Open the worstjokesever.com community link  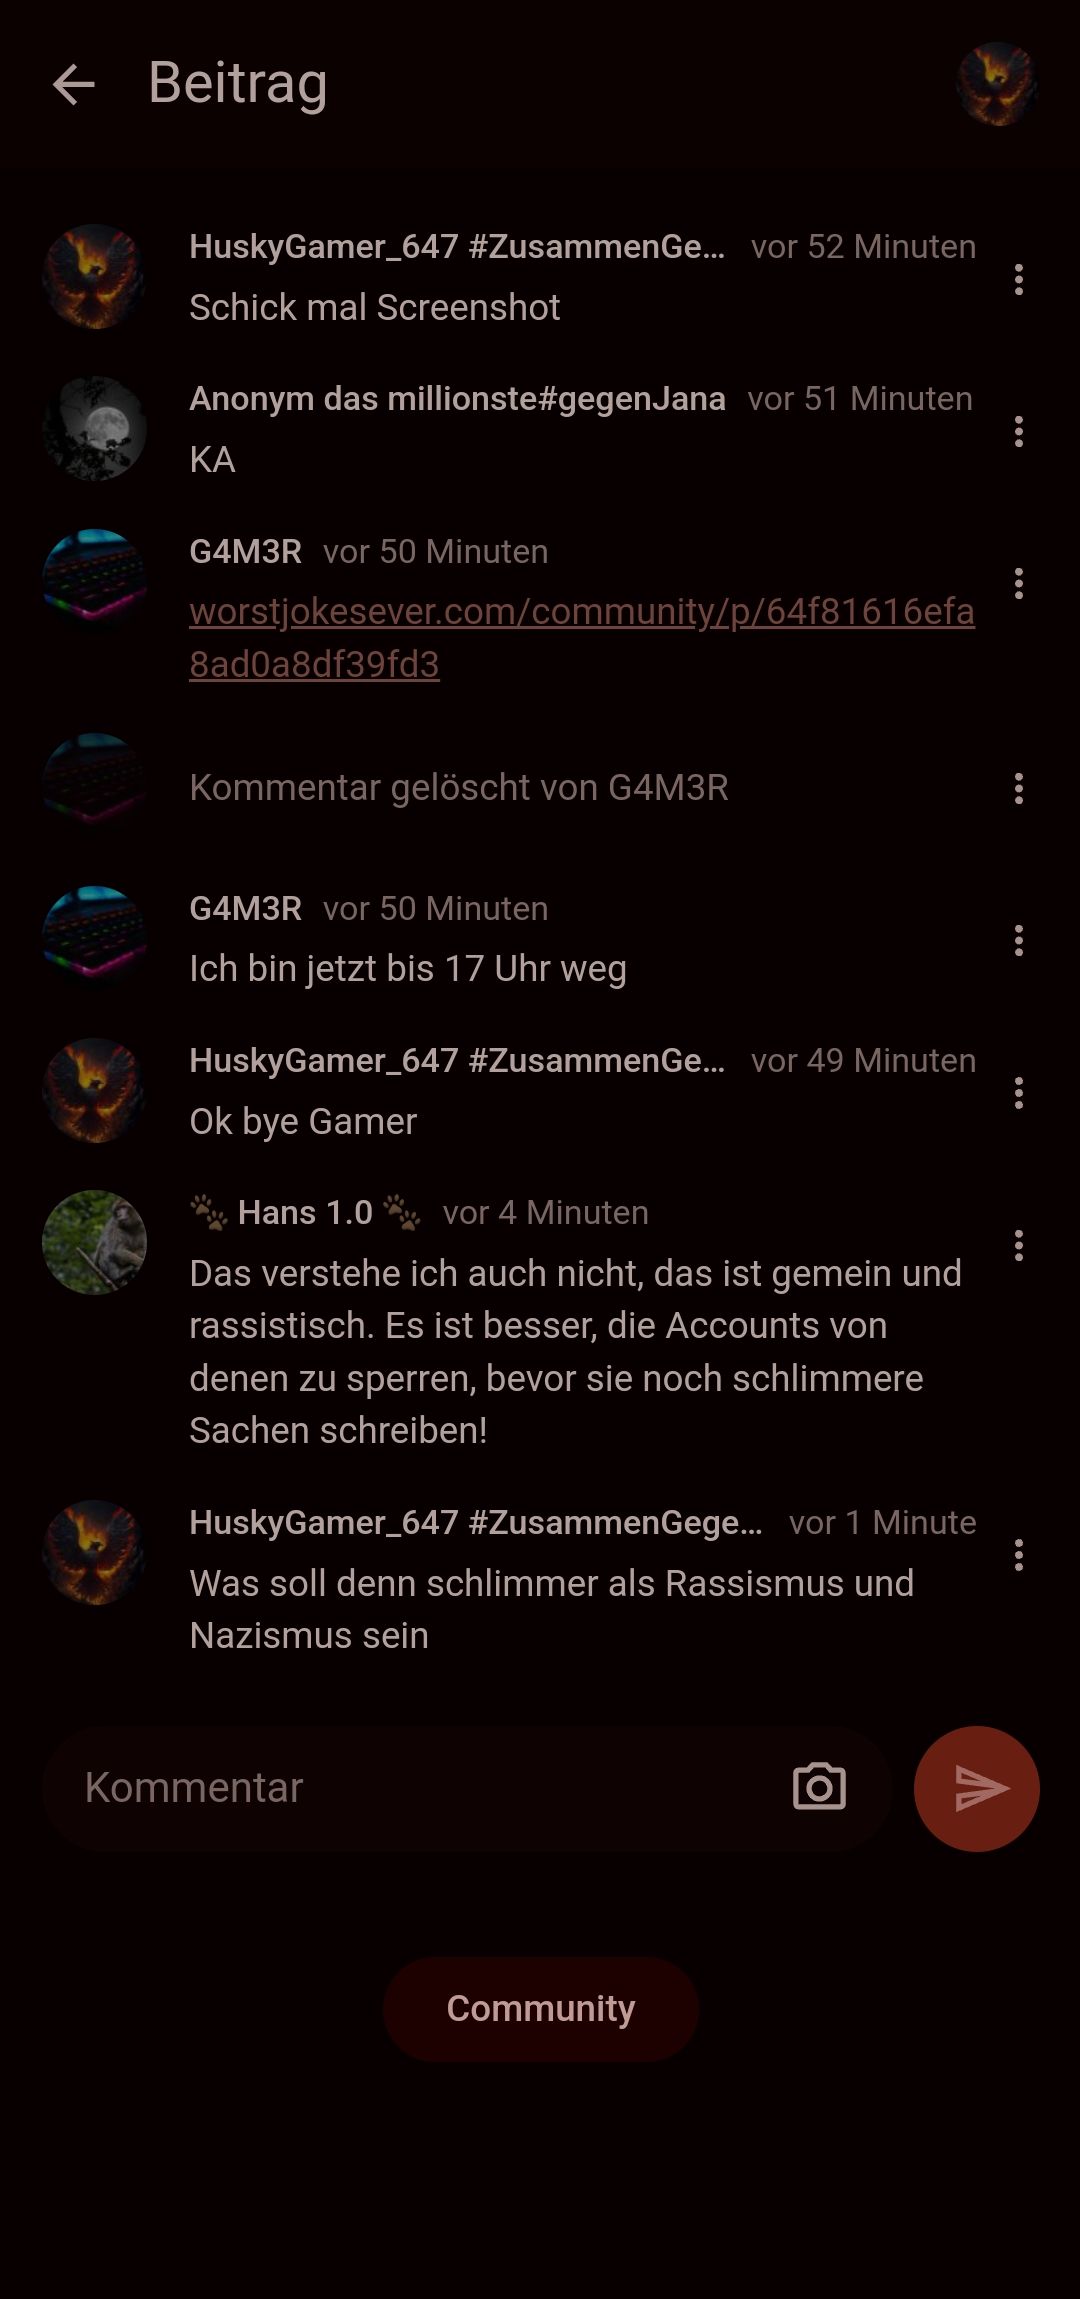pyautogui.click(x=582, y=637)
